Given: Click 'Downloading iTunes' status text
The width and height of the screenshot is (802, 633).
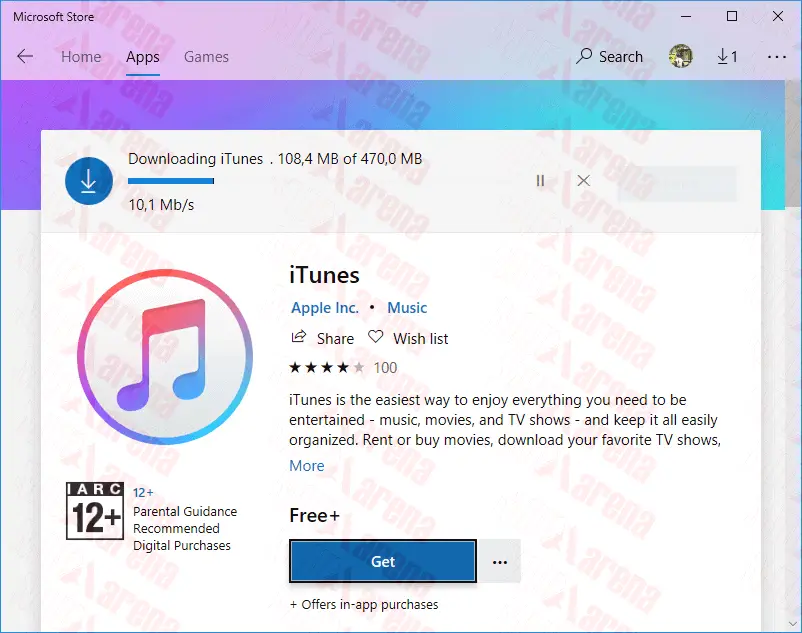Looking at the screenshot, I should click(x=195, y=159).
